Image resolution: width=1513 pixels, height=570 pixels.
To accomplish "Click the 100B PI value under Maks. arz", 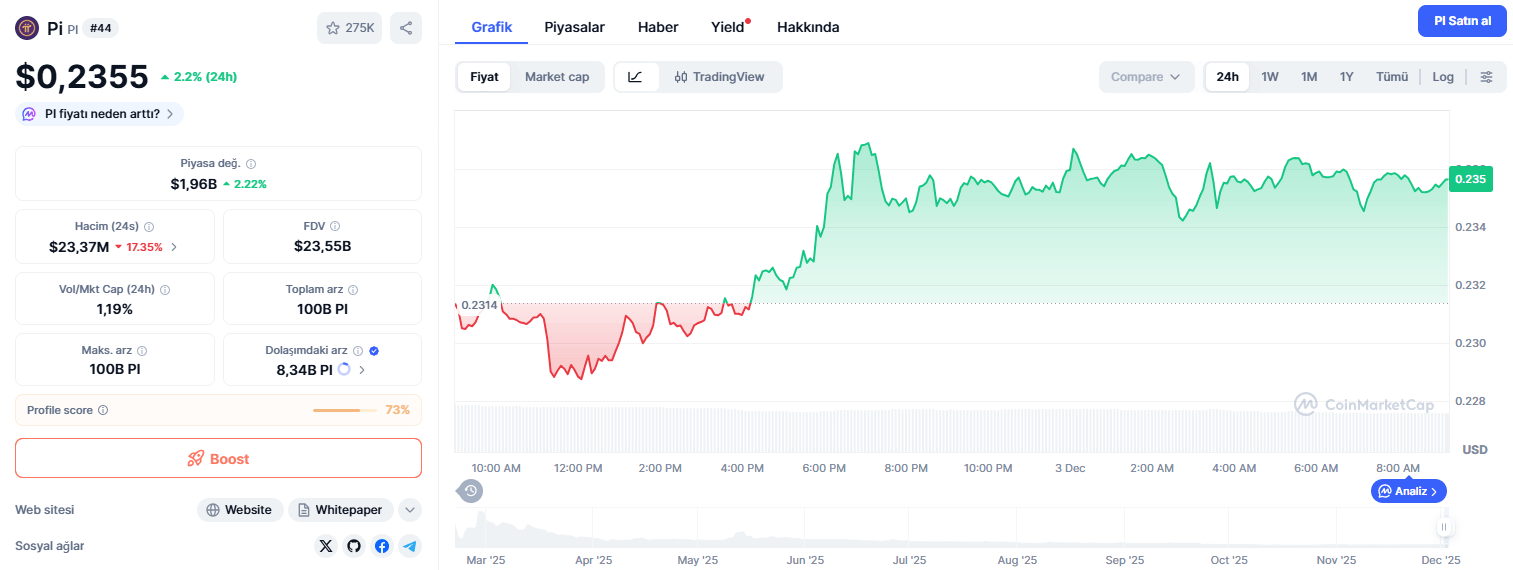I will click(115, 369).
